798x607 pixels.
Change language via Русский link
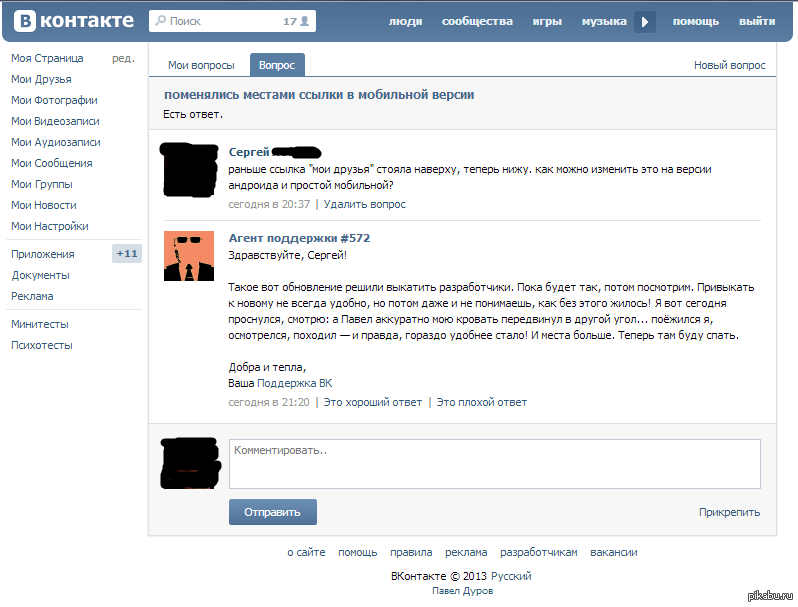[511, 576]
